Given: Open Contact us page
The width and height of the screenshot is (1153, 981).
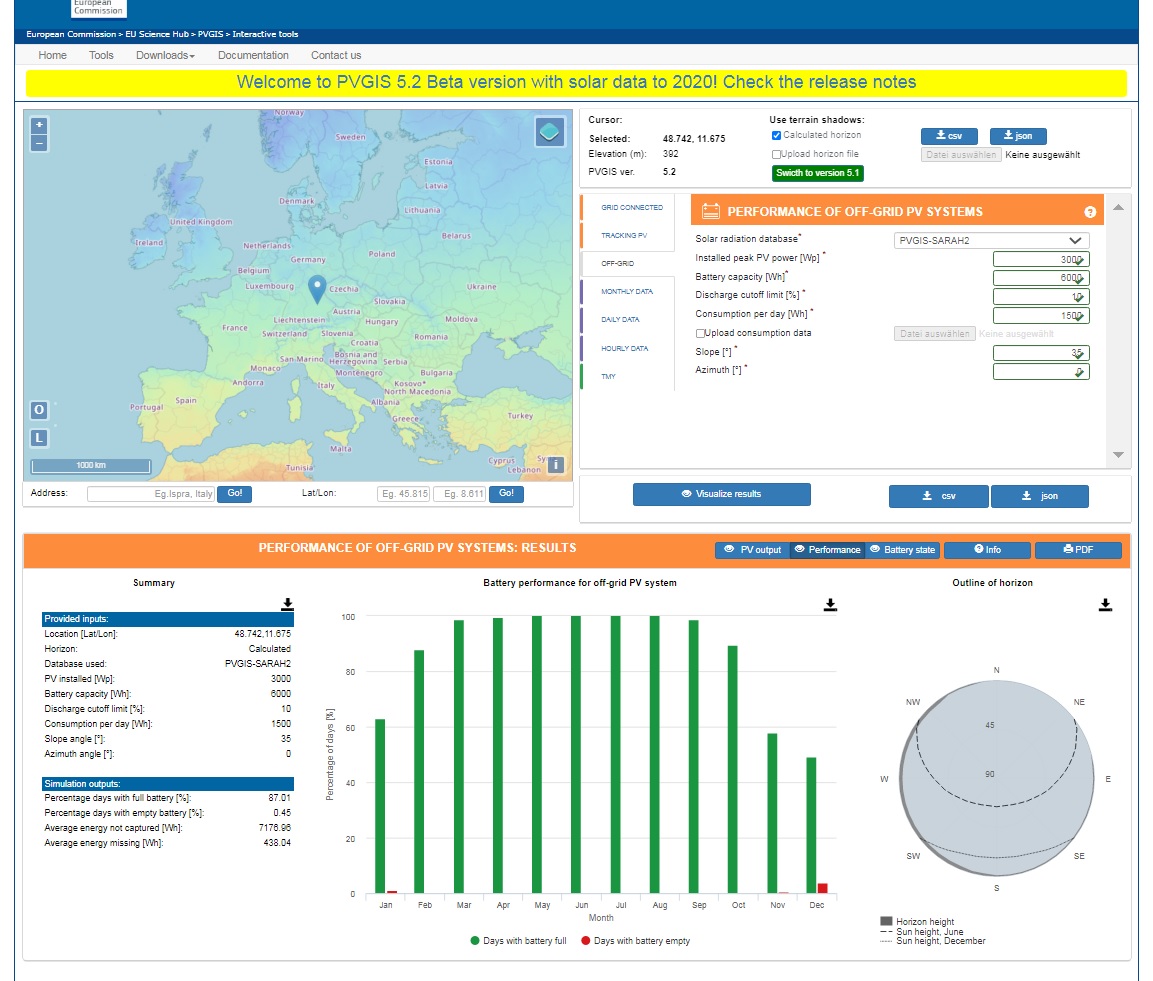Looking at the screenshot, I should [x=336, y=55].
